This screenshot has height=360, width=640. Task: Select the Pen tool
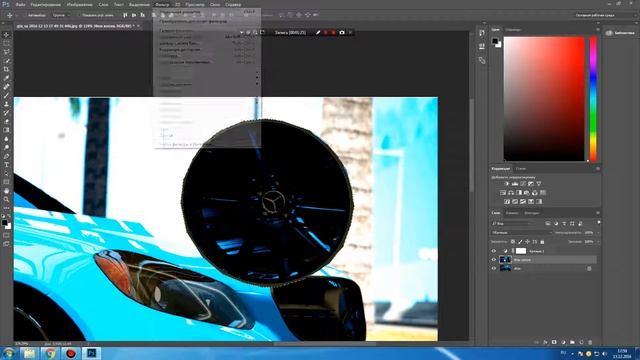pyautogui.click(x=6, y=156)
